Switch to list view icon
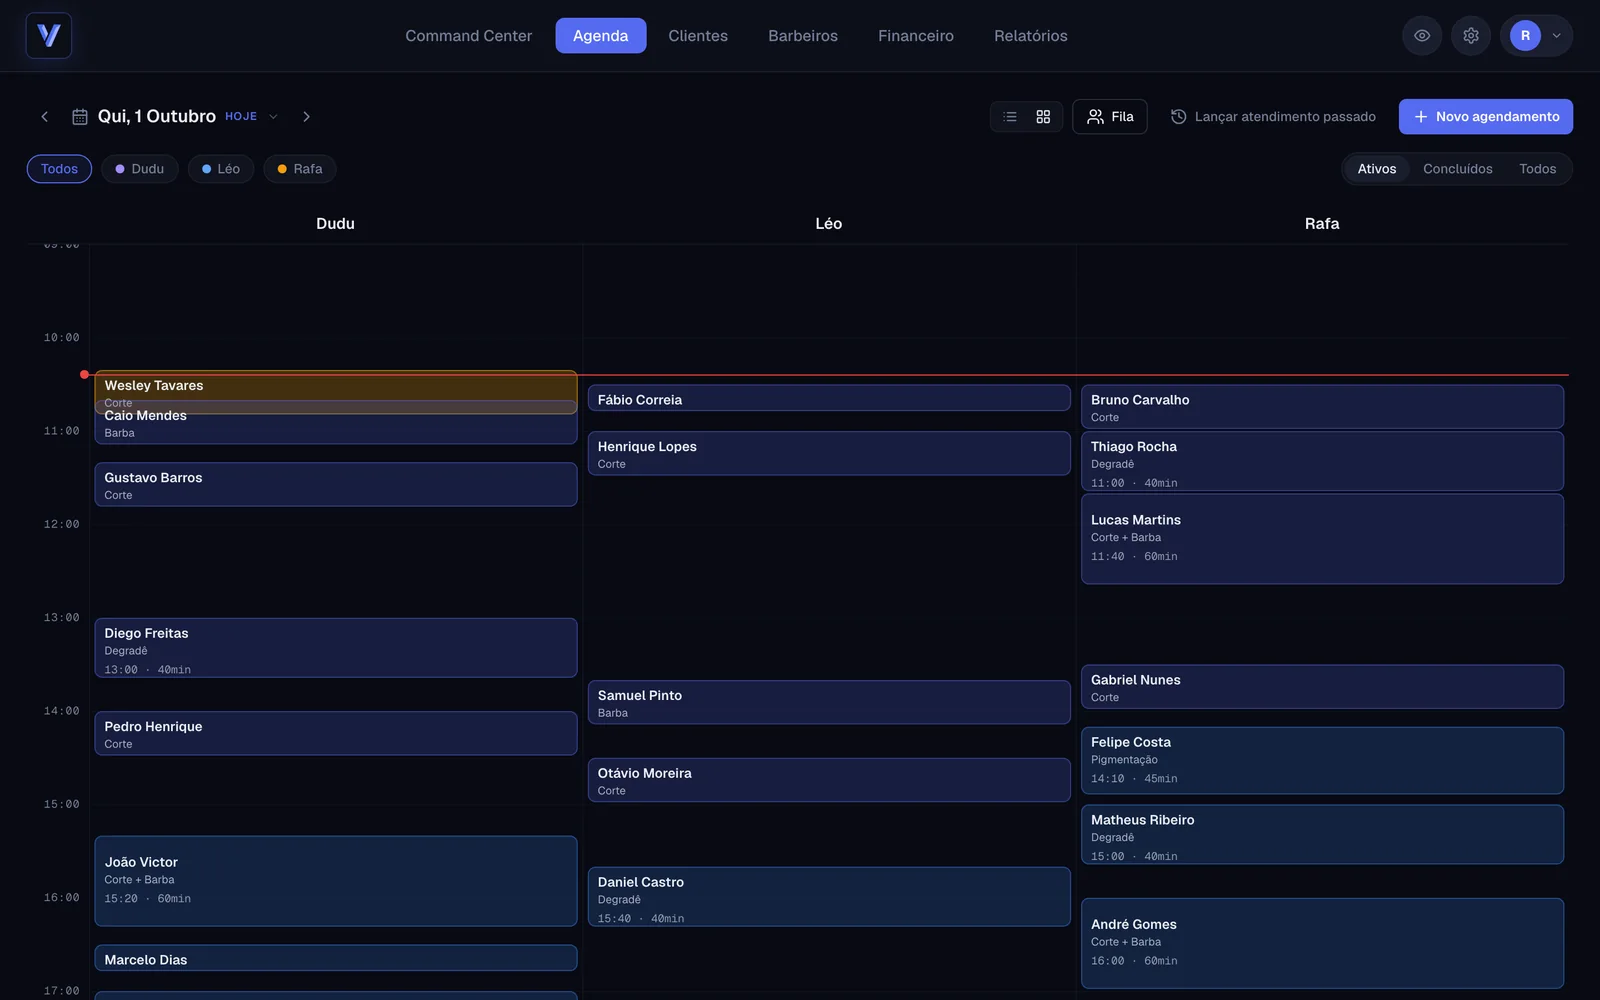 (1010, 117)
